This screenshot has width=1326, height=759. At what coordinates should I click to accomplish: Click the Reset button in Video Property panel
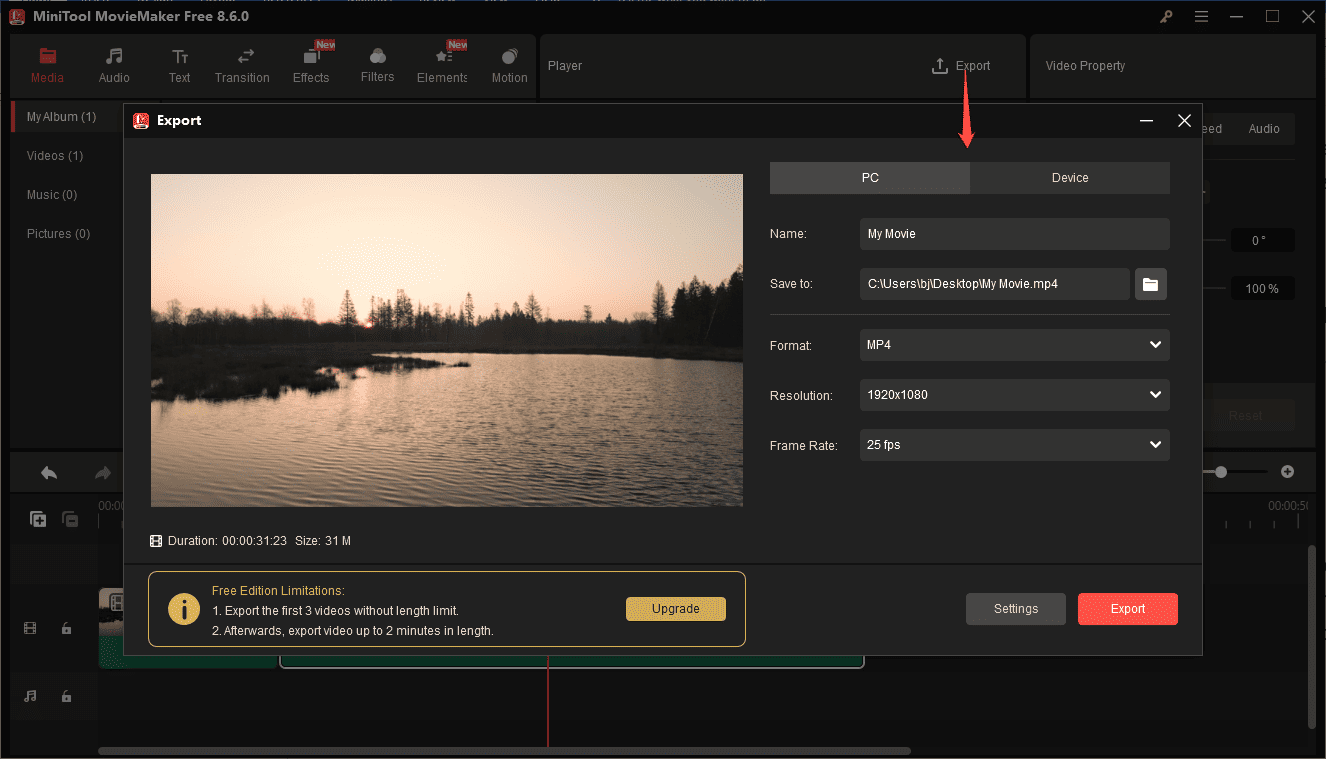tap(1246, 416)
